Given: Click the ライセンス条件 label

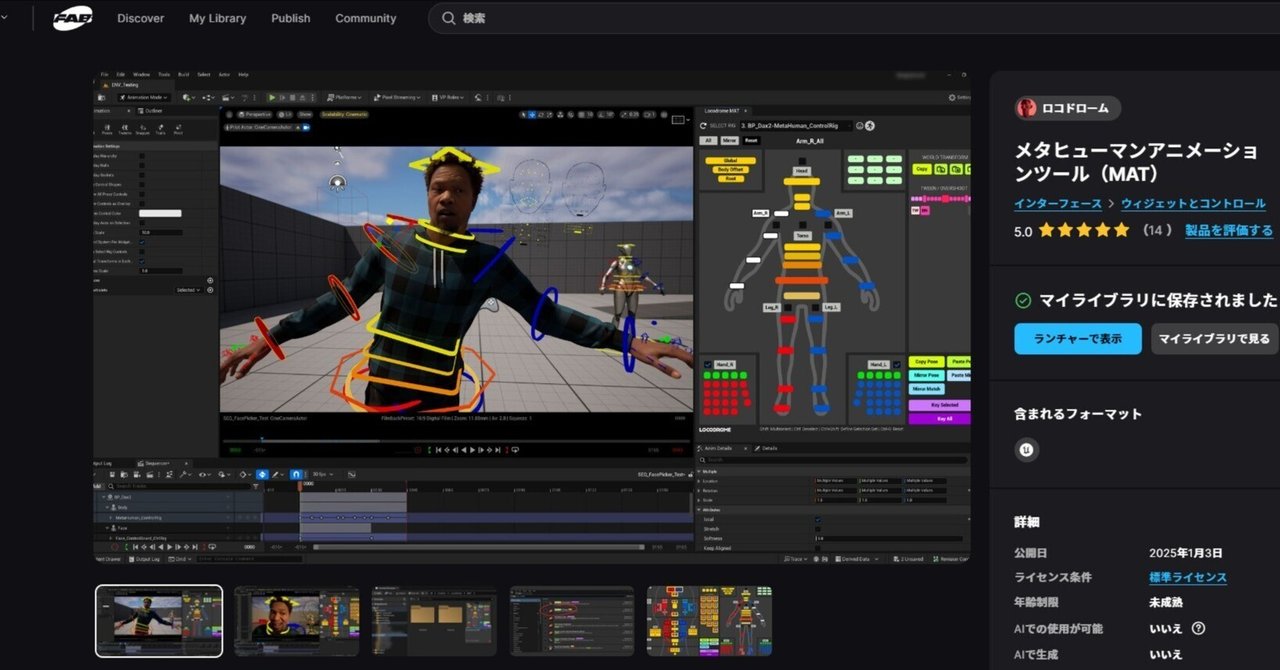Looking at the screenshot, I should tap(1053, 577).
